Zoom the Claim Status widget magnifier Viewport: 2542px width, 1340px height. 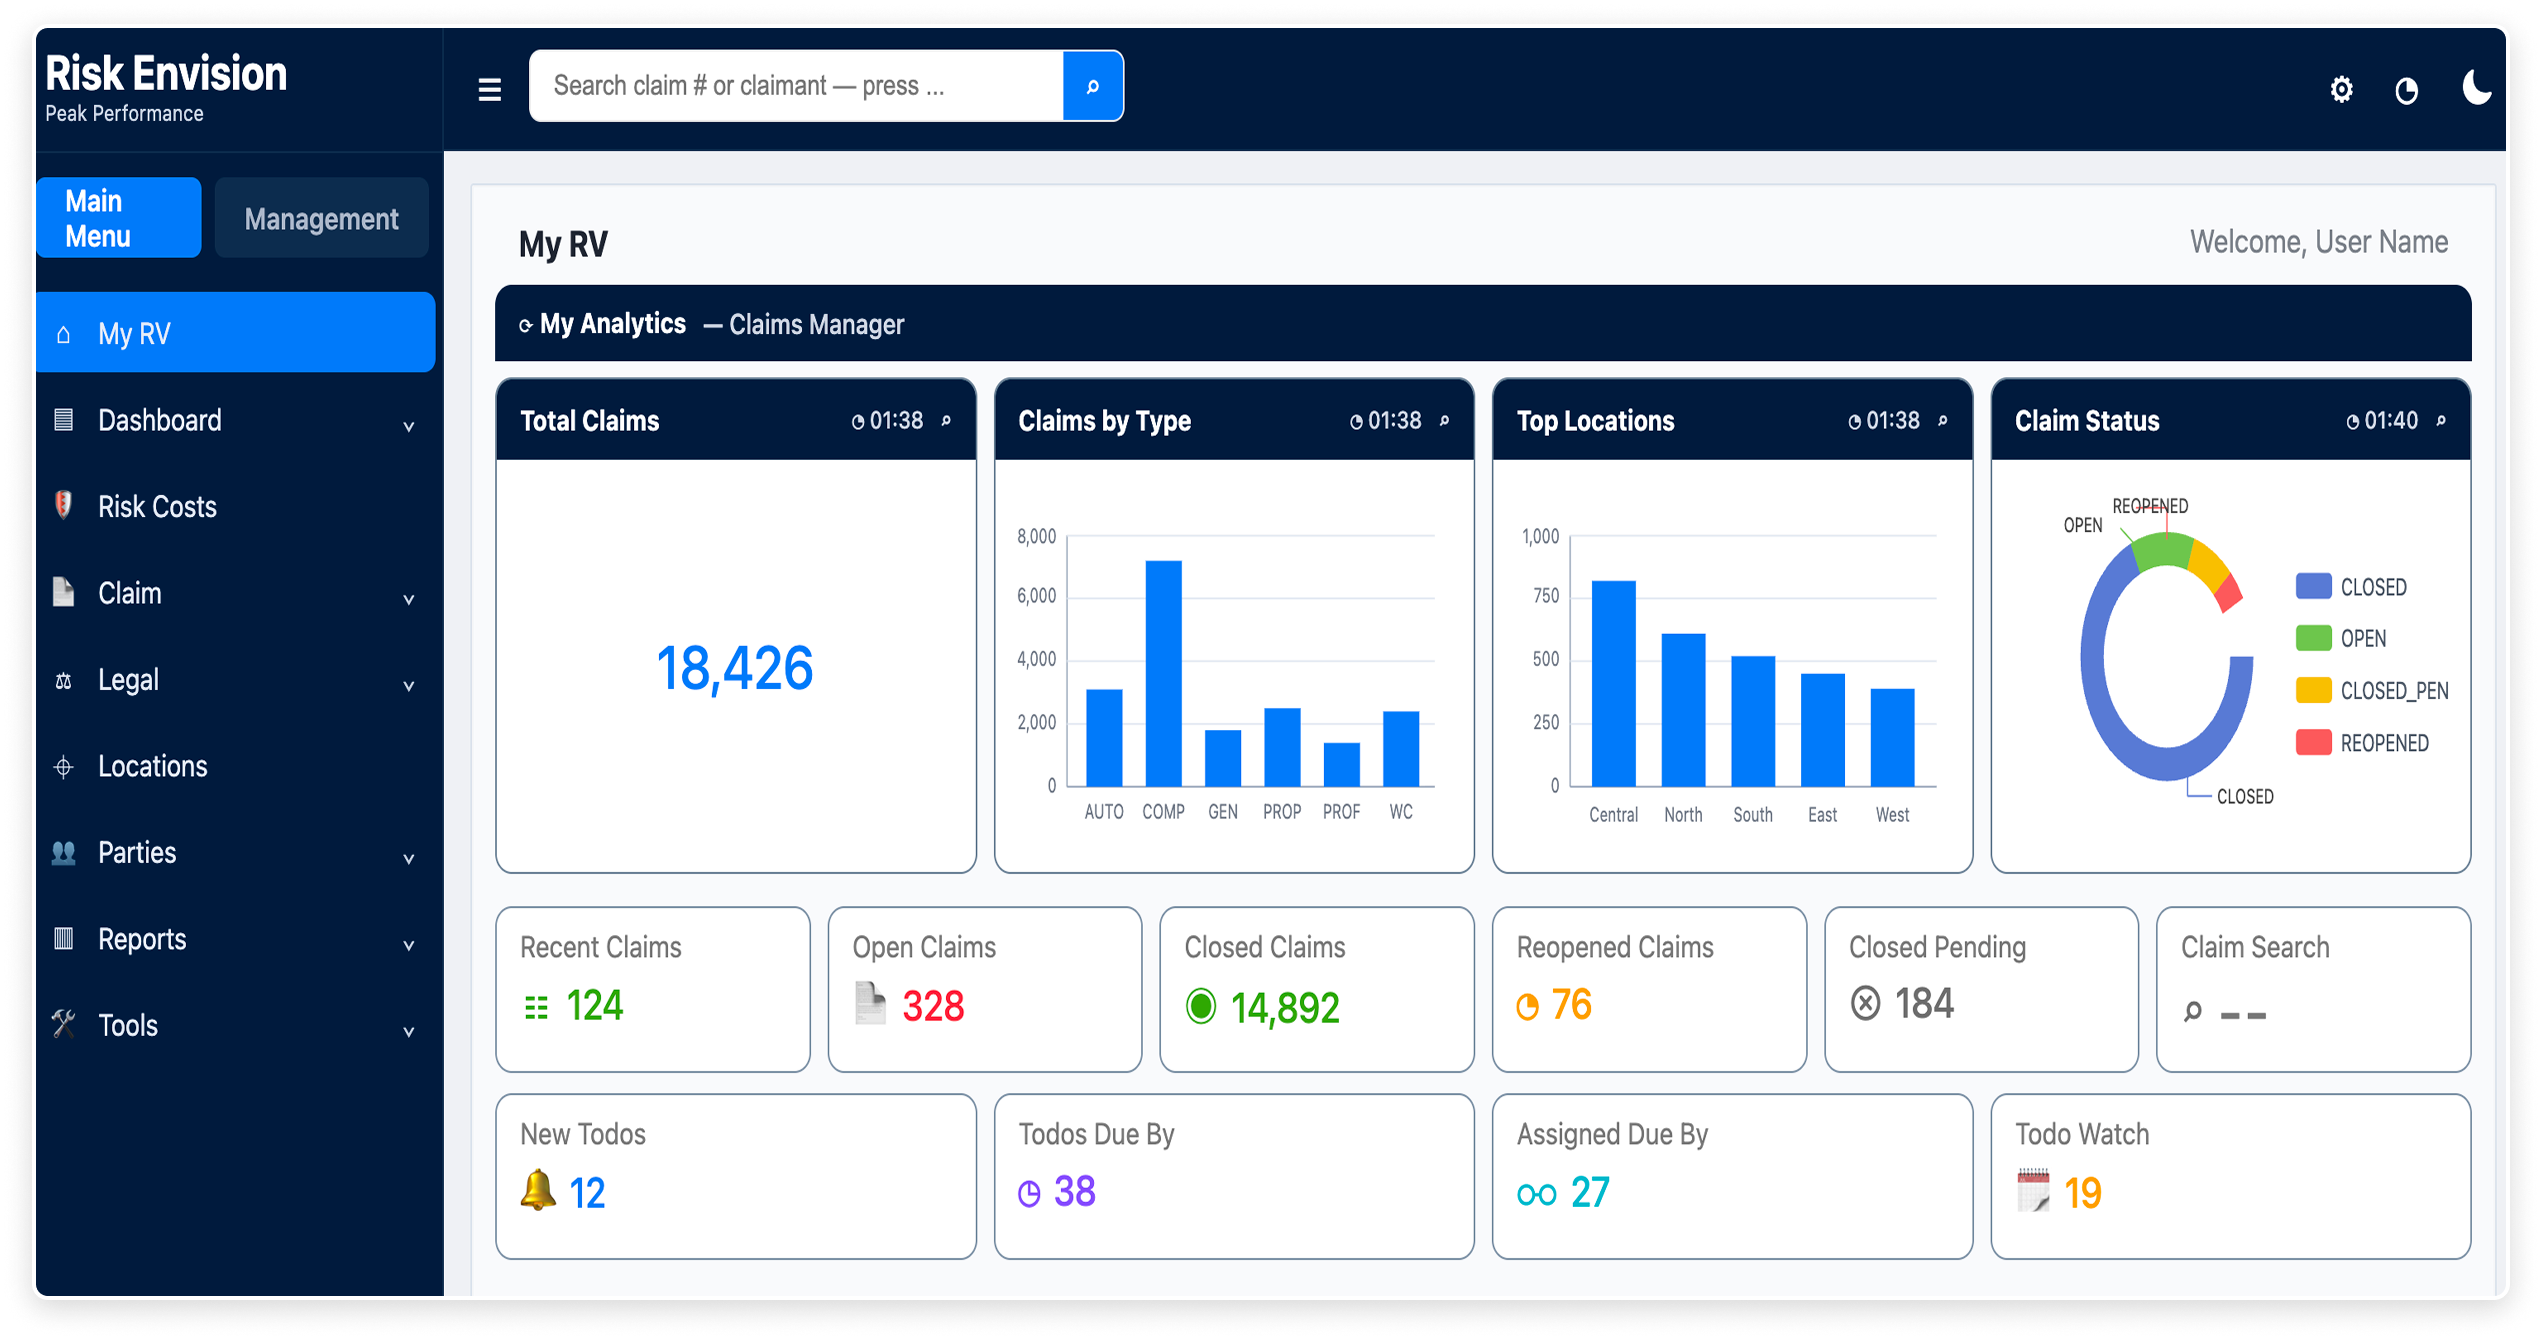click(2441, 420)
